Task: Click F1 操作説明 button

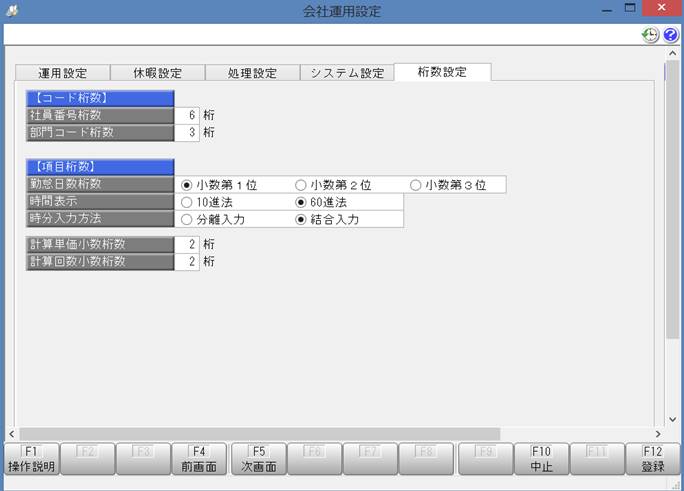Action: click(x=31, y=459)
